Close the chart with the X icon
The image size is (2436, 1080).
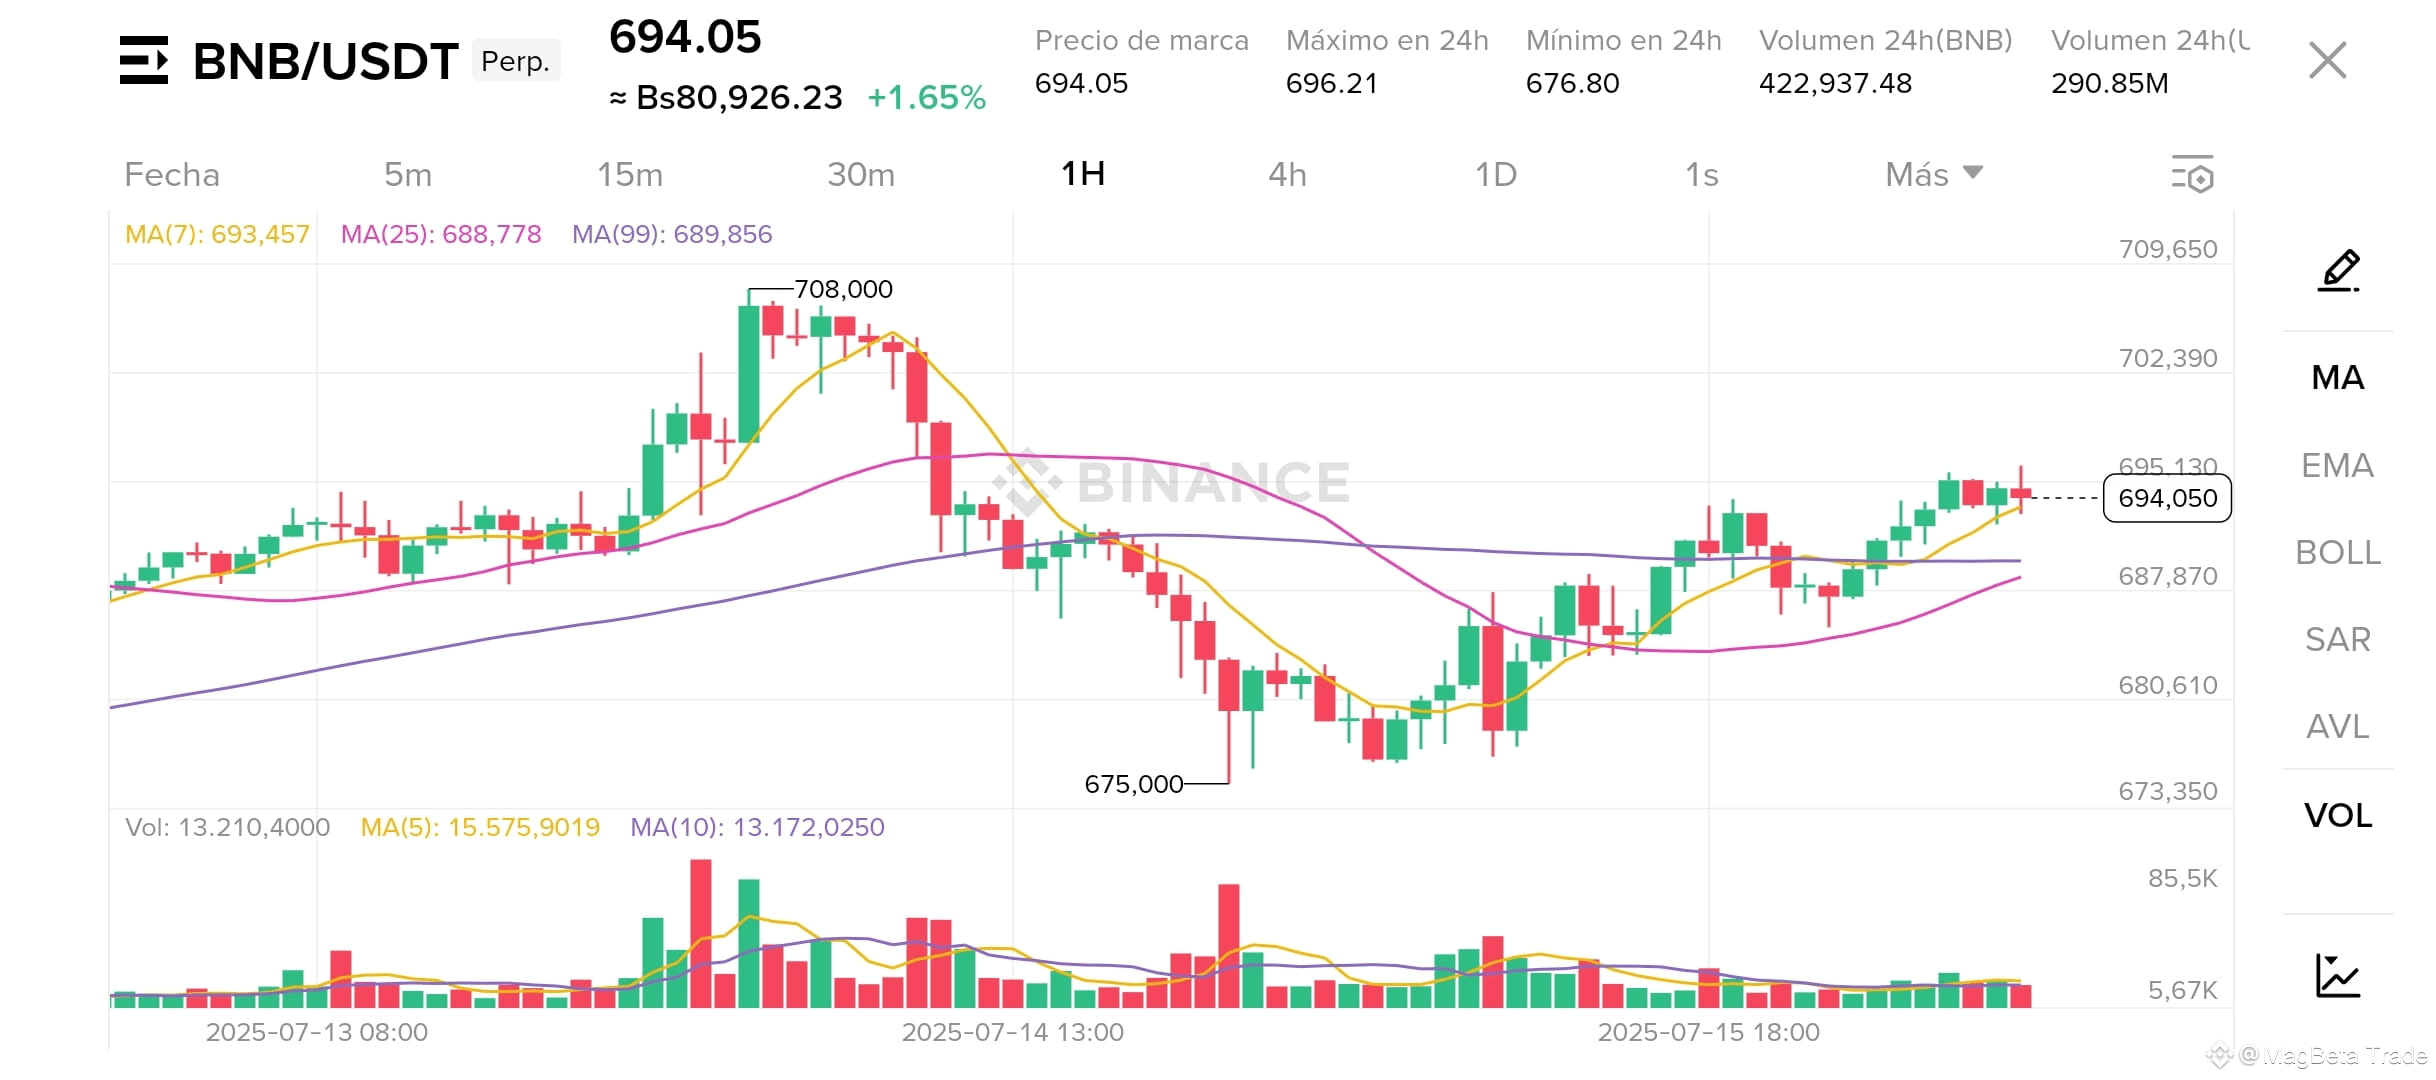(2328, 61)
